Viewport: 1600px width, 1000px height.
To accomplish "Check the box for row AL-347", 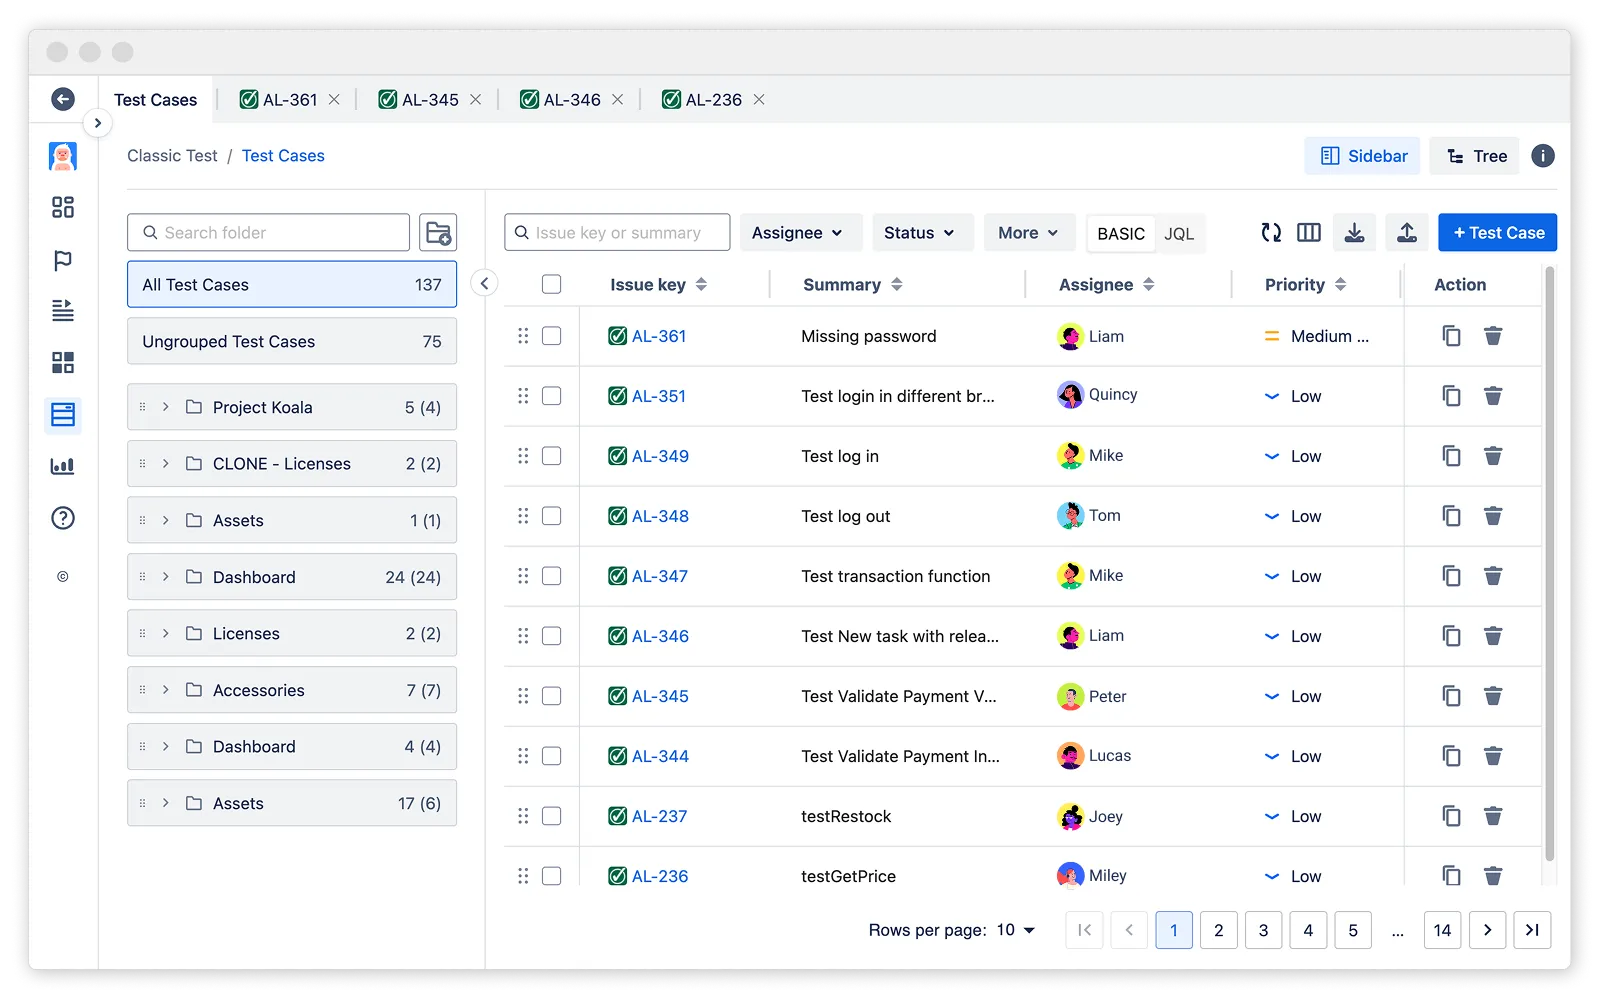I will (551, 576).
